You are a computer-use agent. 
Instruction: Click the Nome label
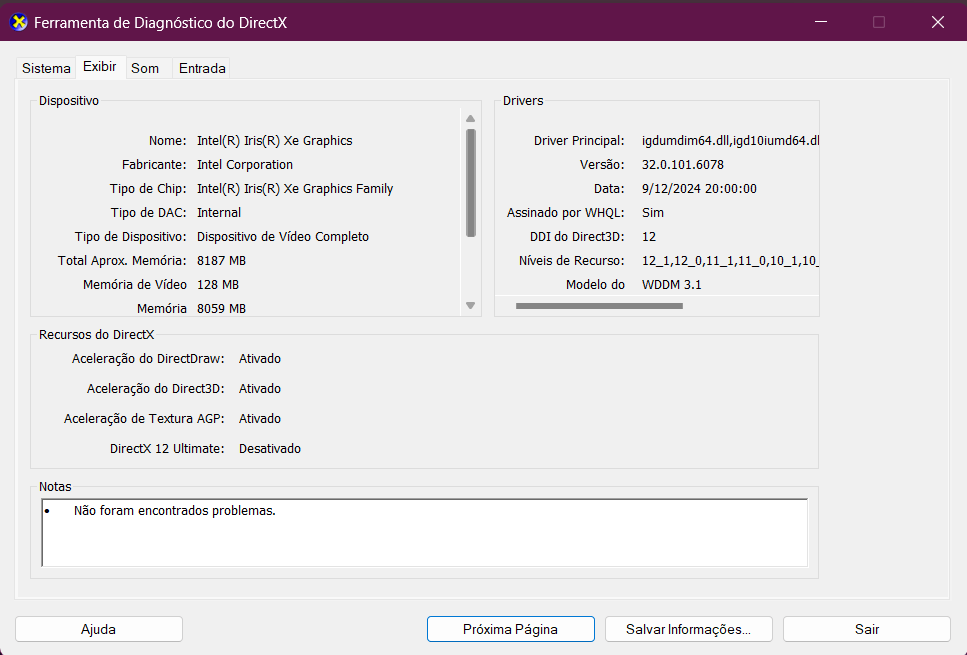tap(167, 141)
